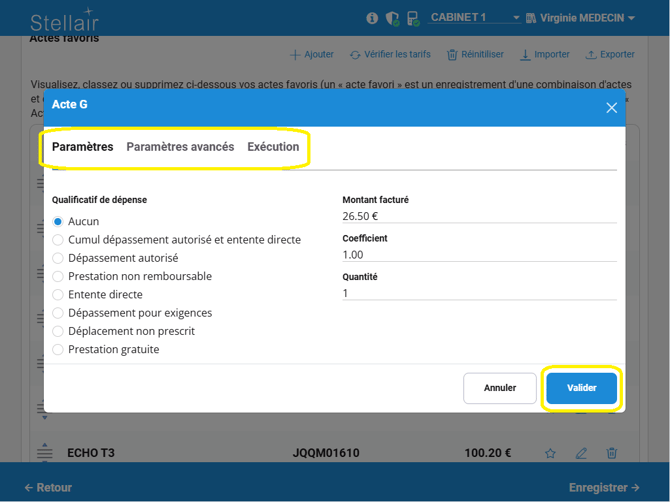
Task: Select Dépassement autorisé radio option
Action: point(58,258)
